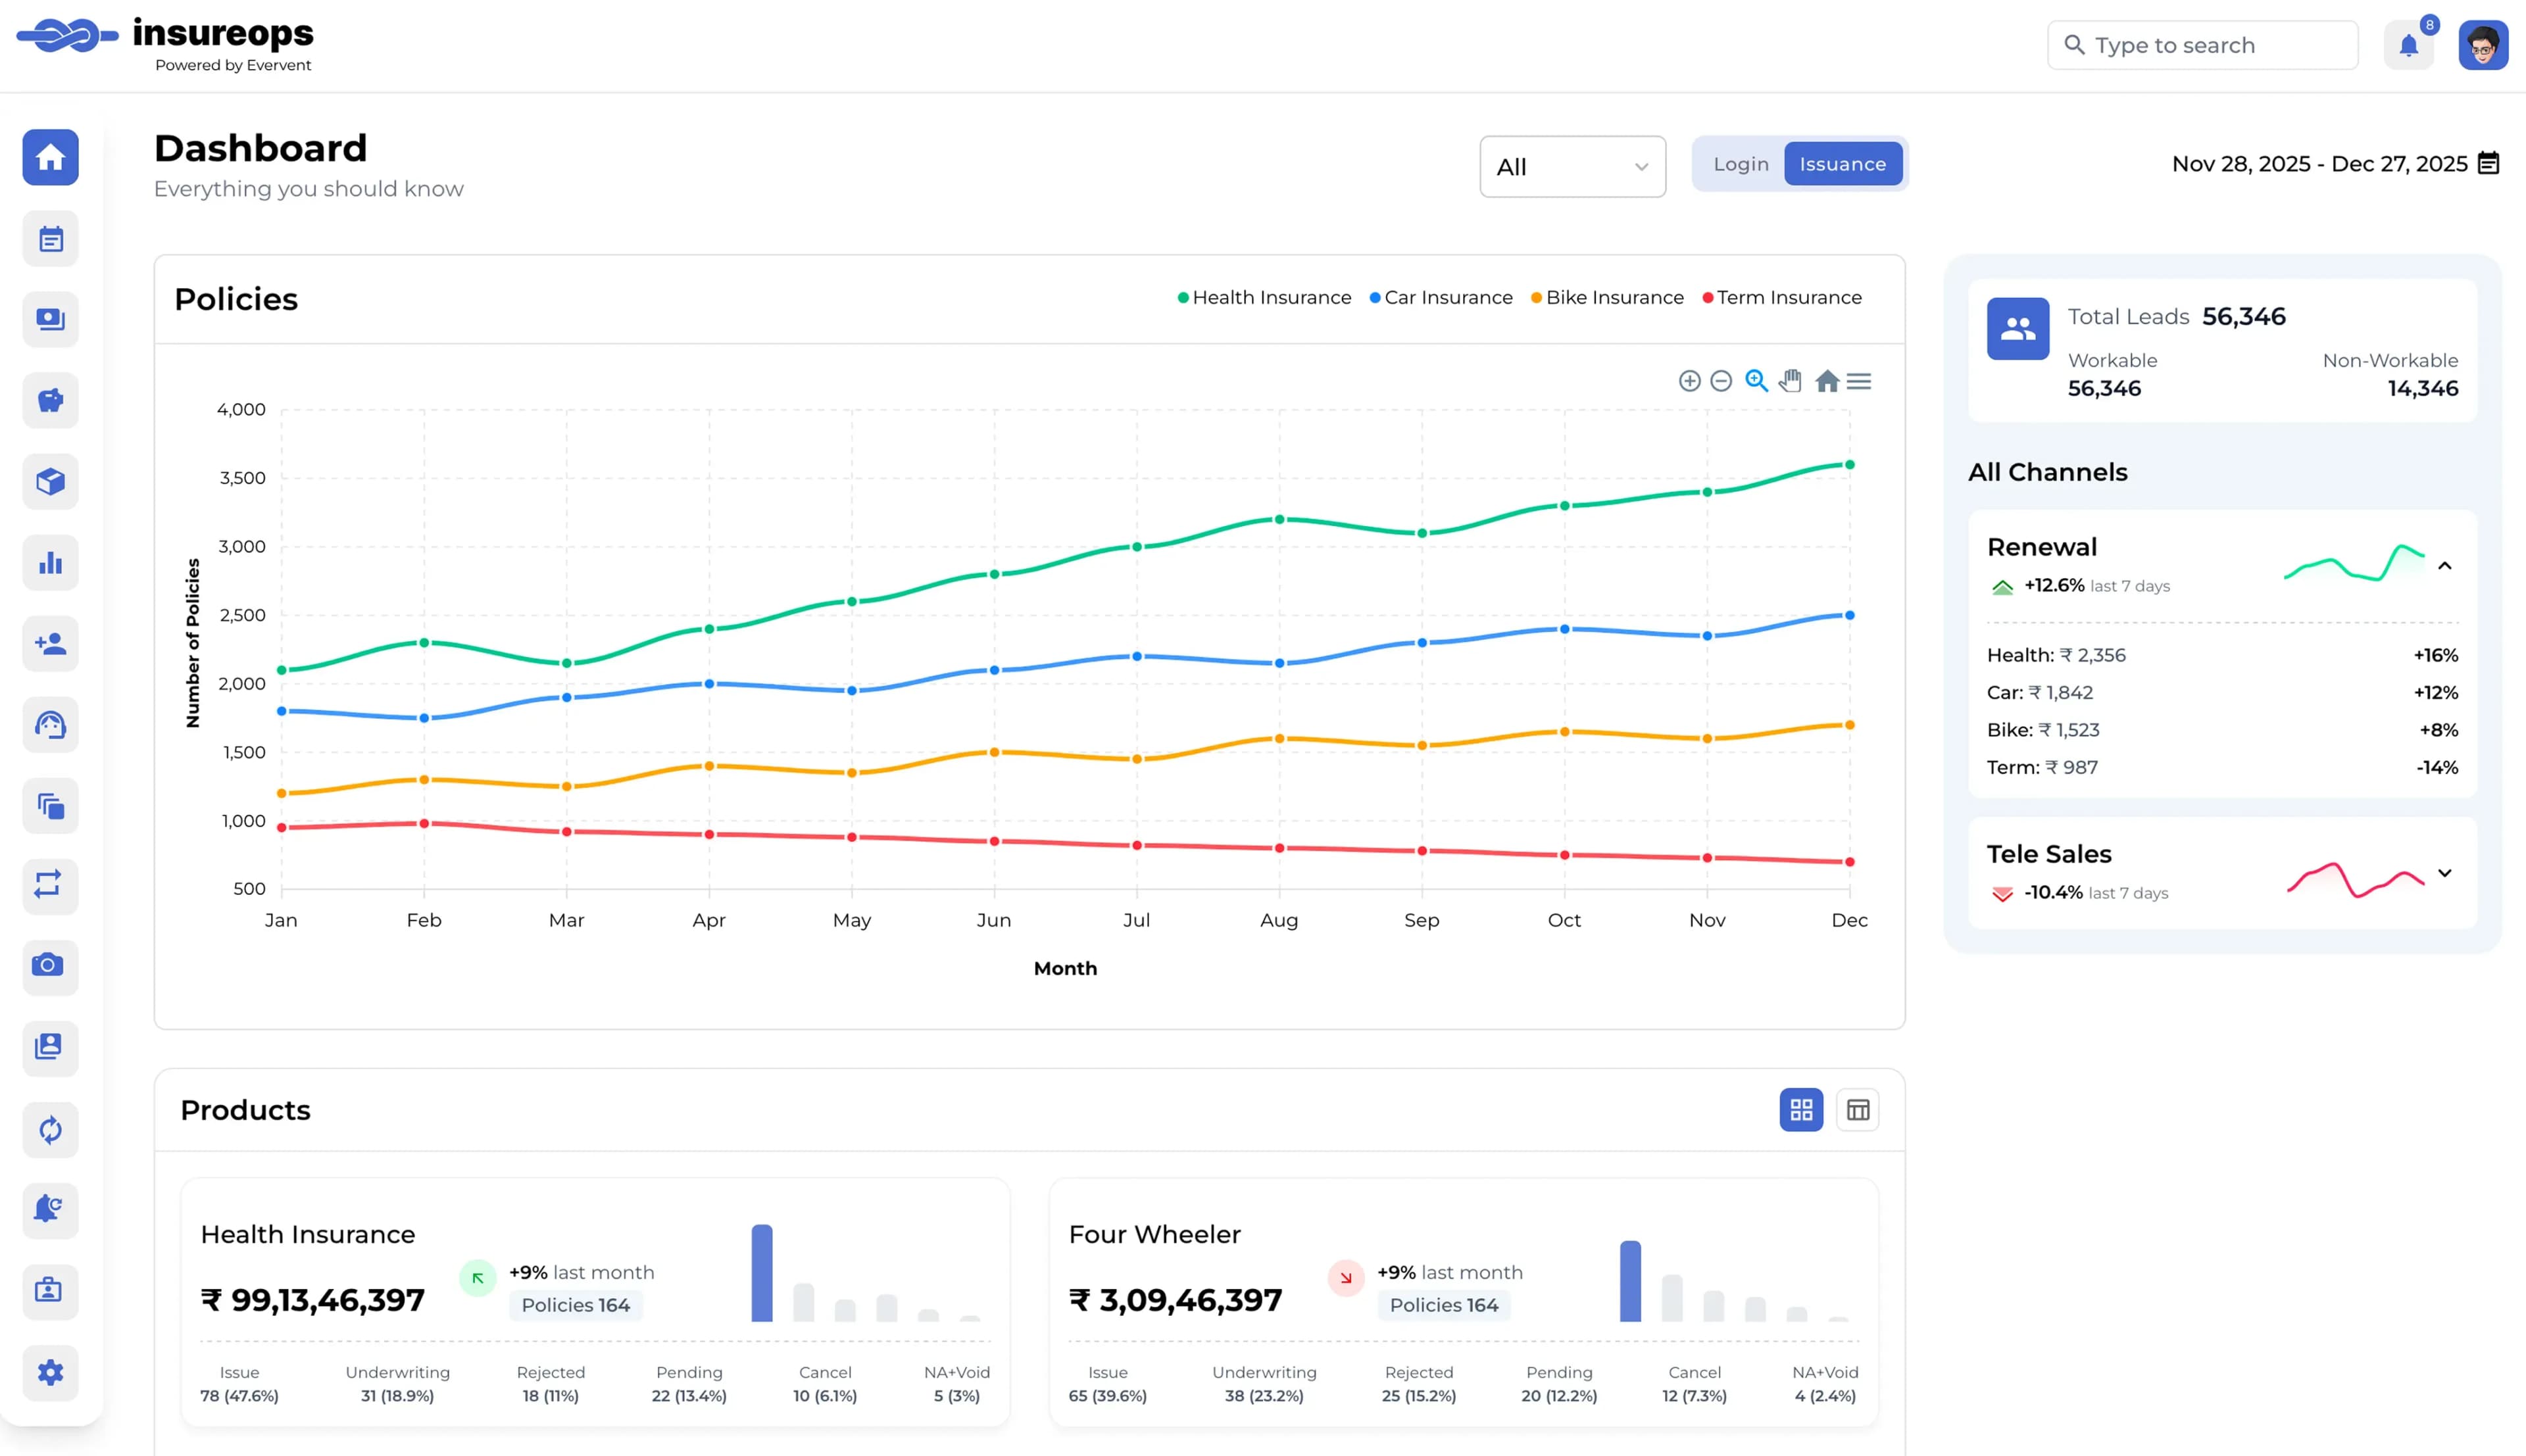Collapse the Renewal channel card
Viewport: 2526px width, 1456px height.
2446,566
